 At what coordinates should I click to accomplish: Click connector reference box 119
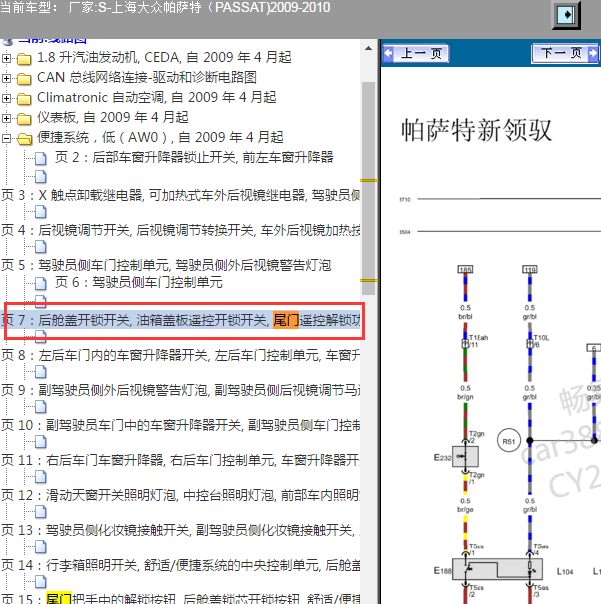pos(530,269)
